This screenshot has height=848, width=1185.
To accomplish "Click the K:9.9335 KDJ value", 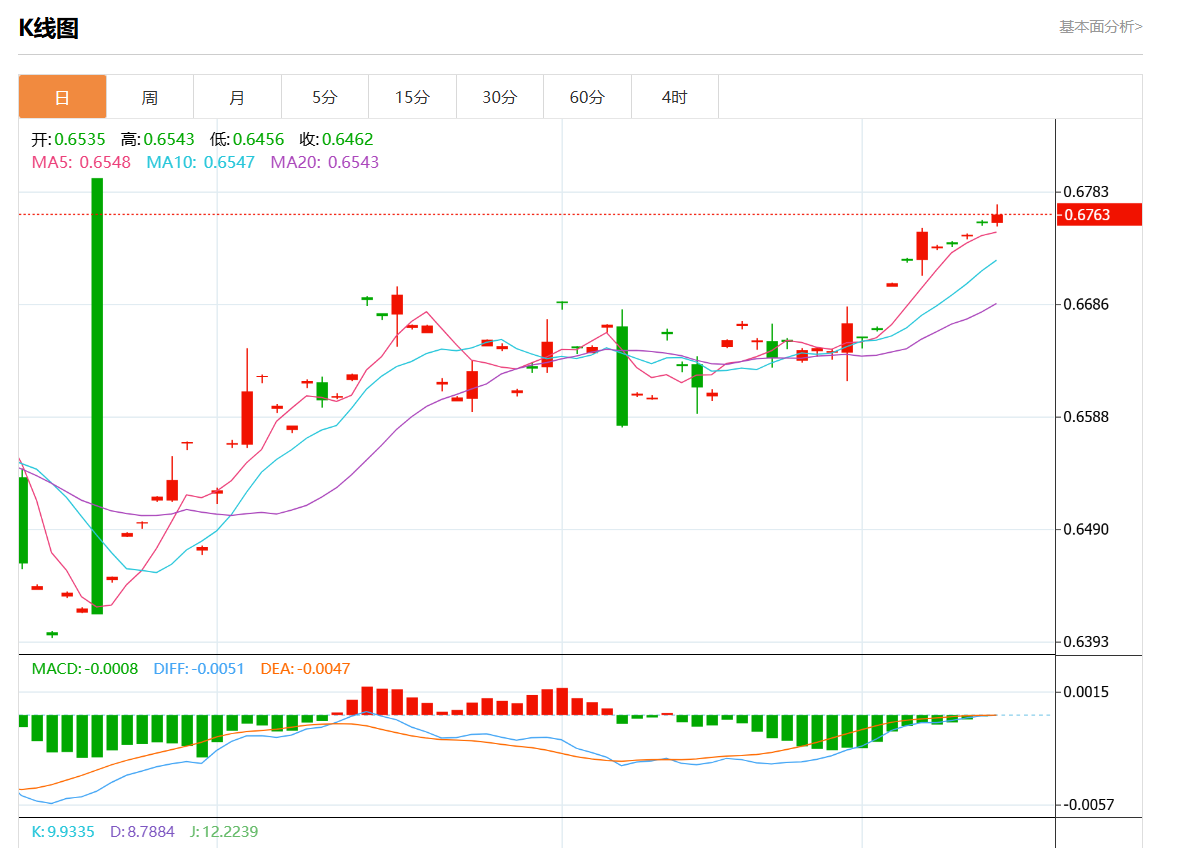I will click(63, 831).
